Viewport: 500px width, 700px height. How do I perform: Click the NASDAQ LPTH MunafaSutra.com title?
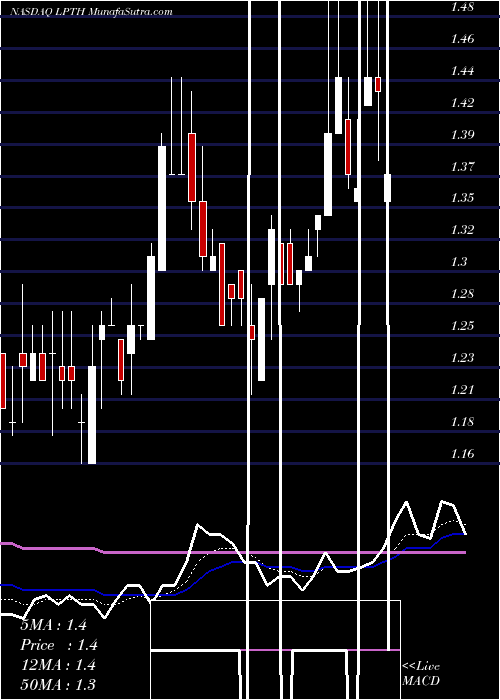(x=90, y=12)
